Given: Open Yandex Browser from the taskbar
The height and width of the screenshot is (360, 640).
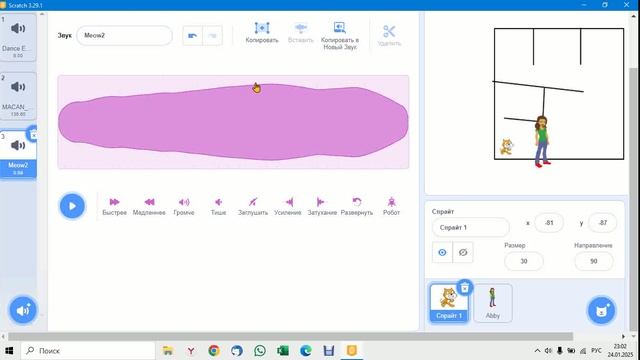Looking at the screenshot, I should 191,351.
